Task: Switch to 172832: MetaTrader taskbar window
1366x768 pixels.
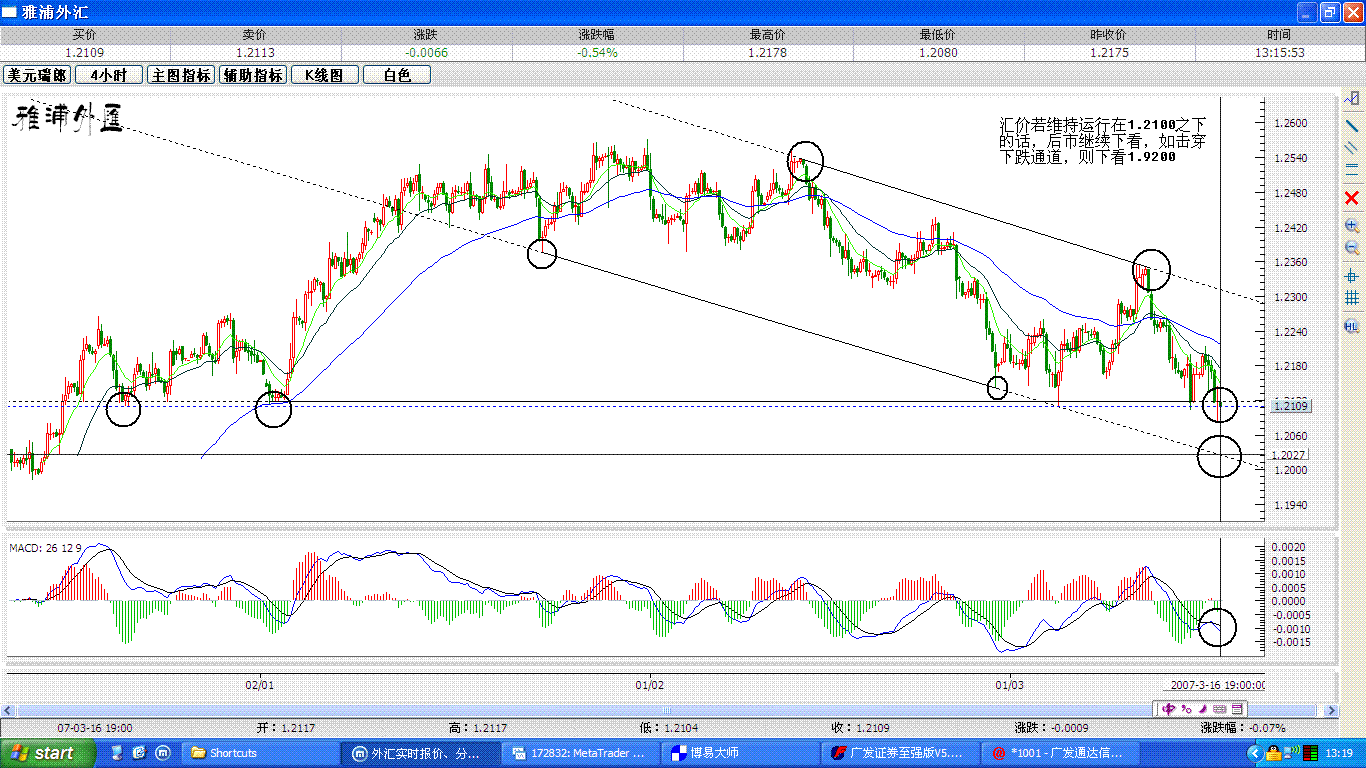Action: click(579, 753)
